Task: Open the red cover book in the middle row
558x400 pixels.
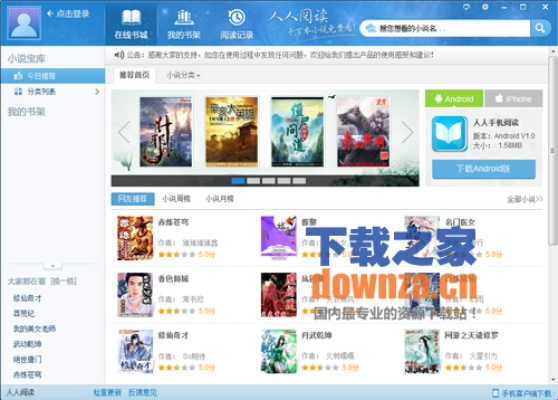Action: pos(279,295)
